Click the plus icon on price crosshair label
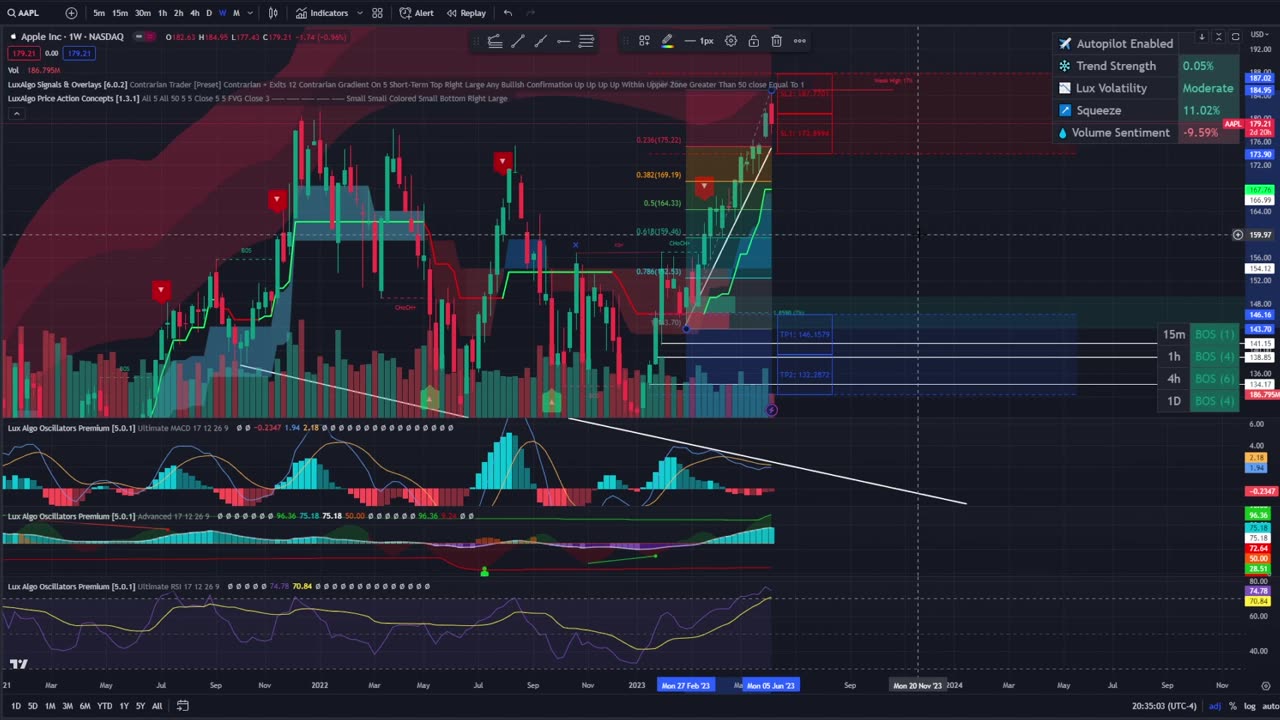Screen dimensions: 1280x720 1237,235
